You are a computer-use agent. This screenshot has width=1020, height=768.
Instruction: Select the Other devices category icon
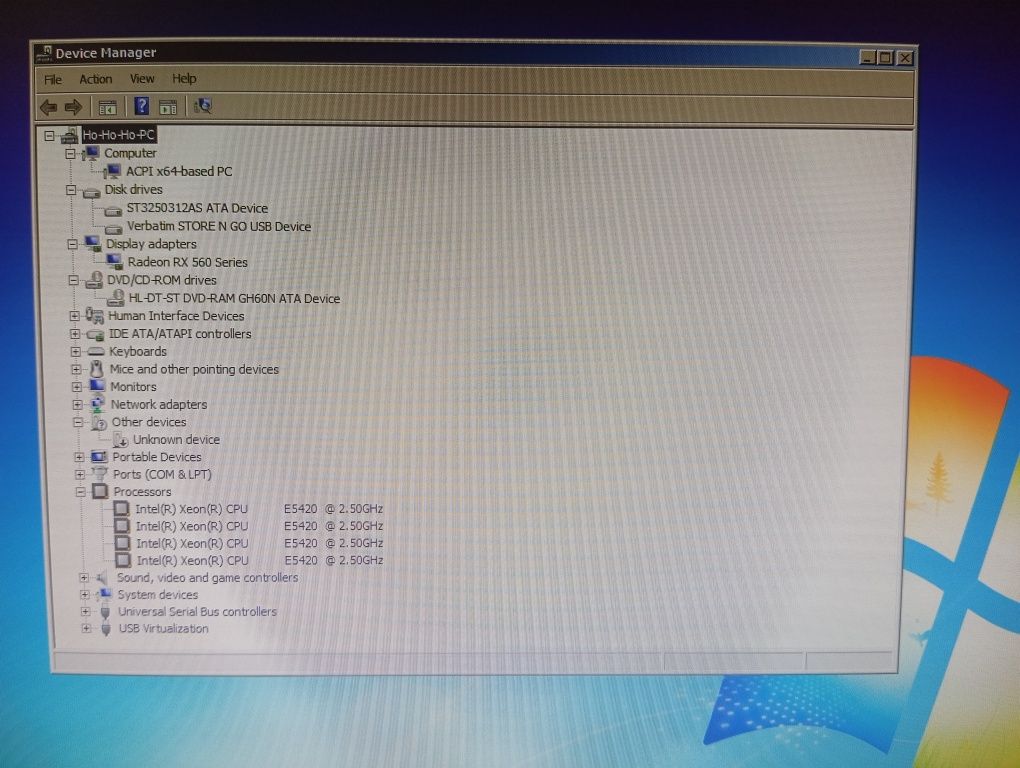pyautogui.click(x=99, y=423)
